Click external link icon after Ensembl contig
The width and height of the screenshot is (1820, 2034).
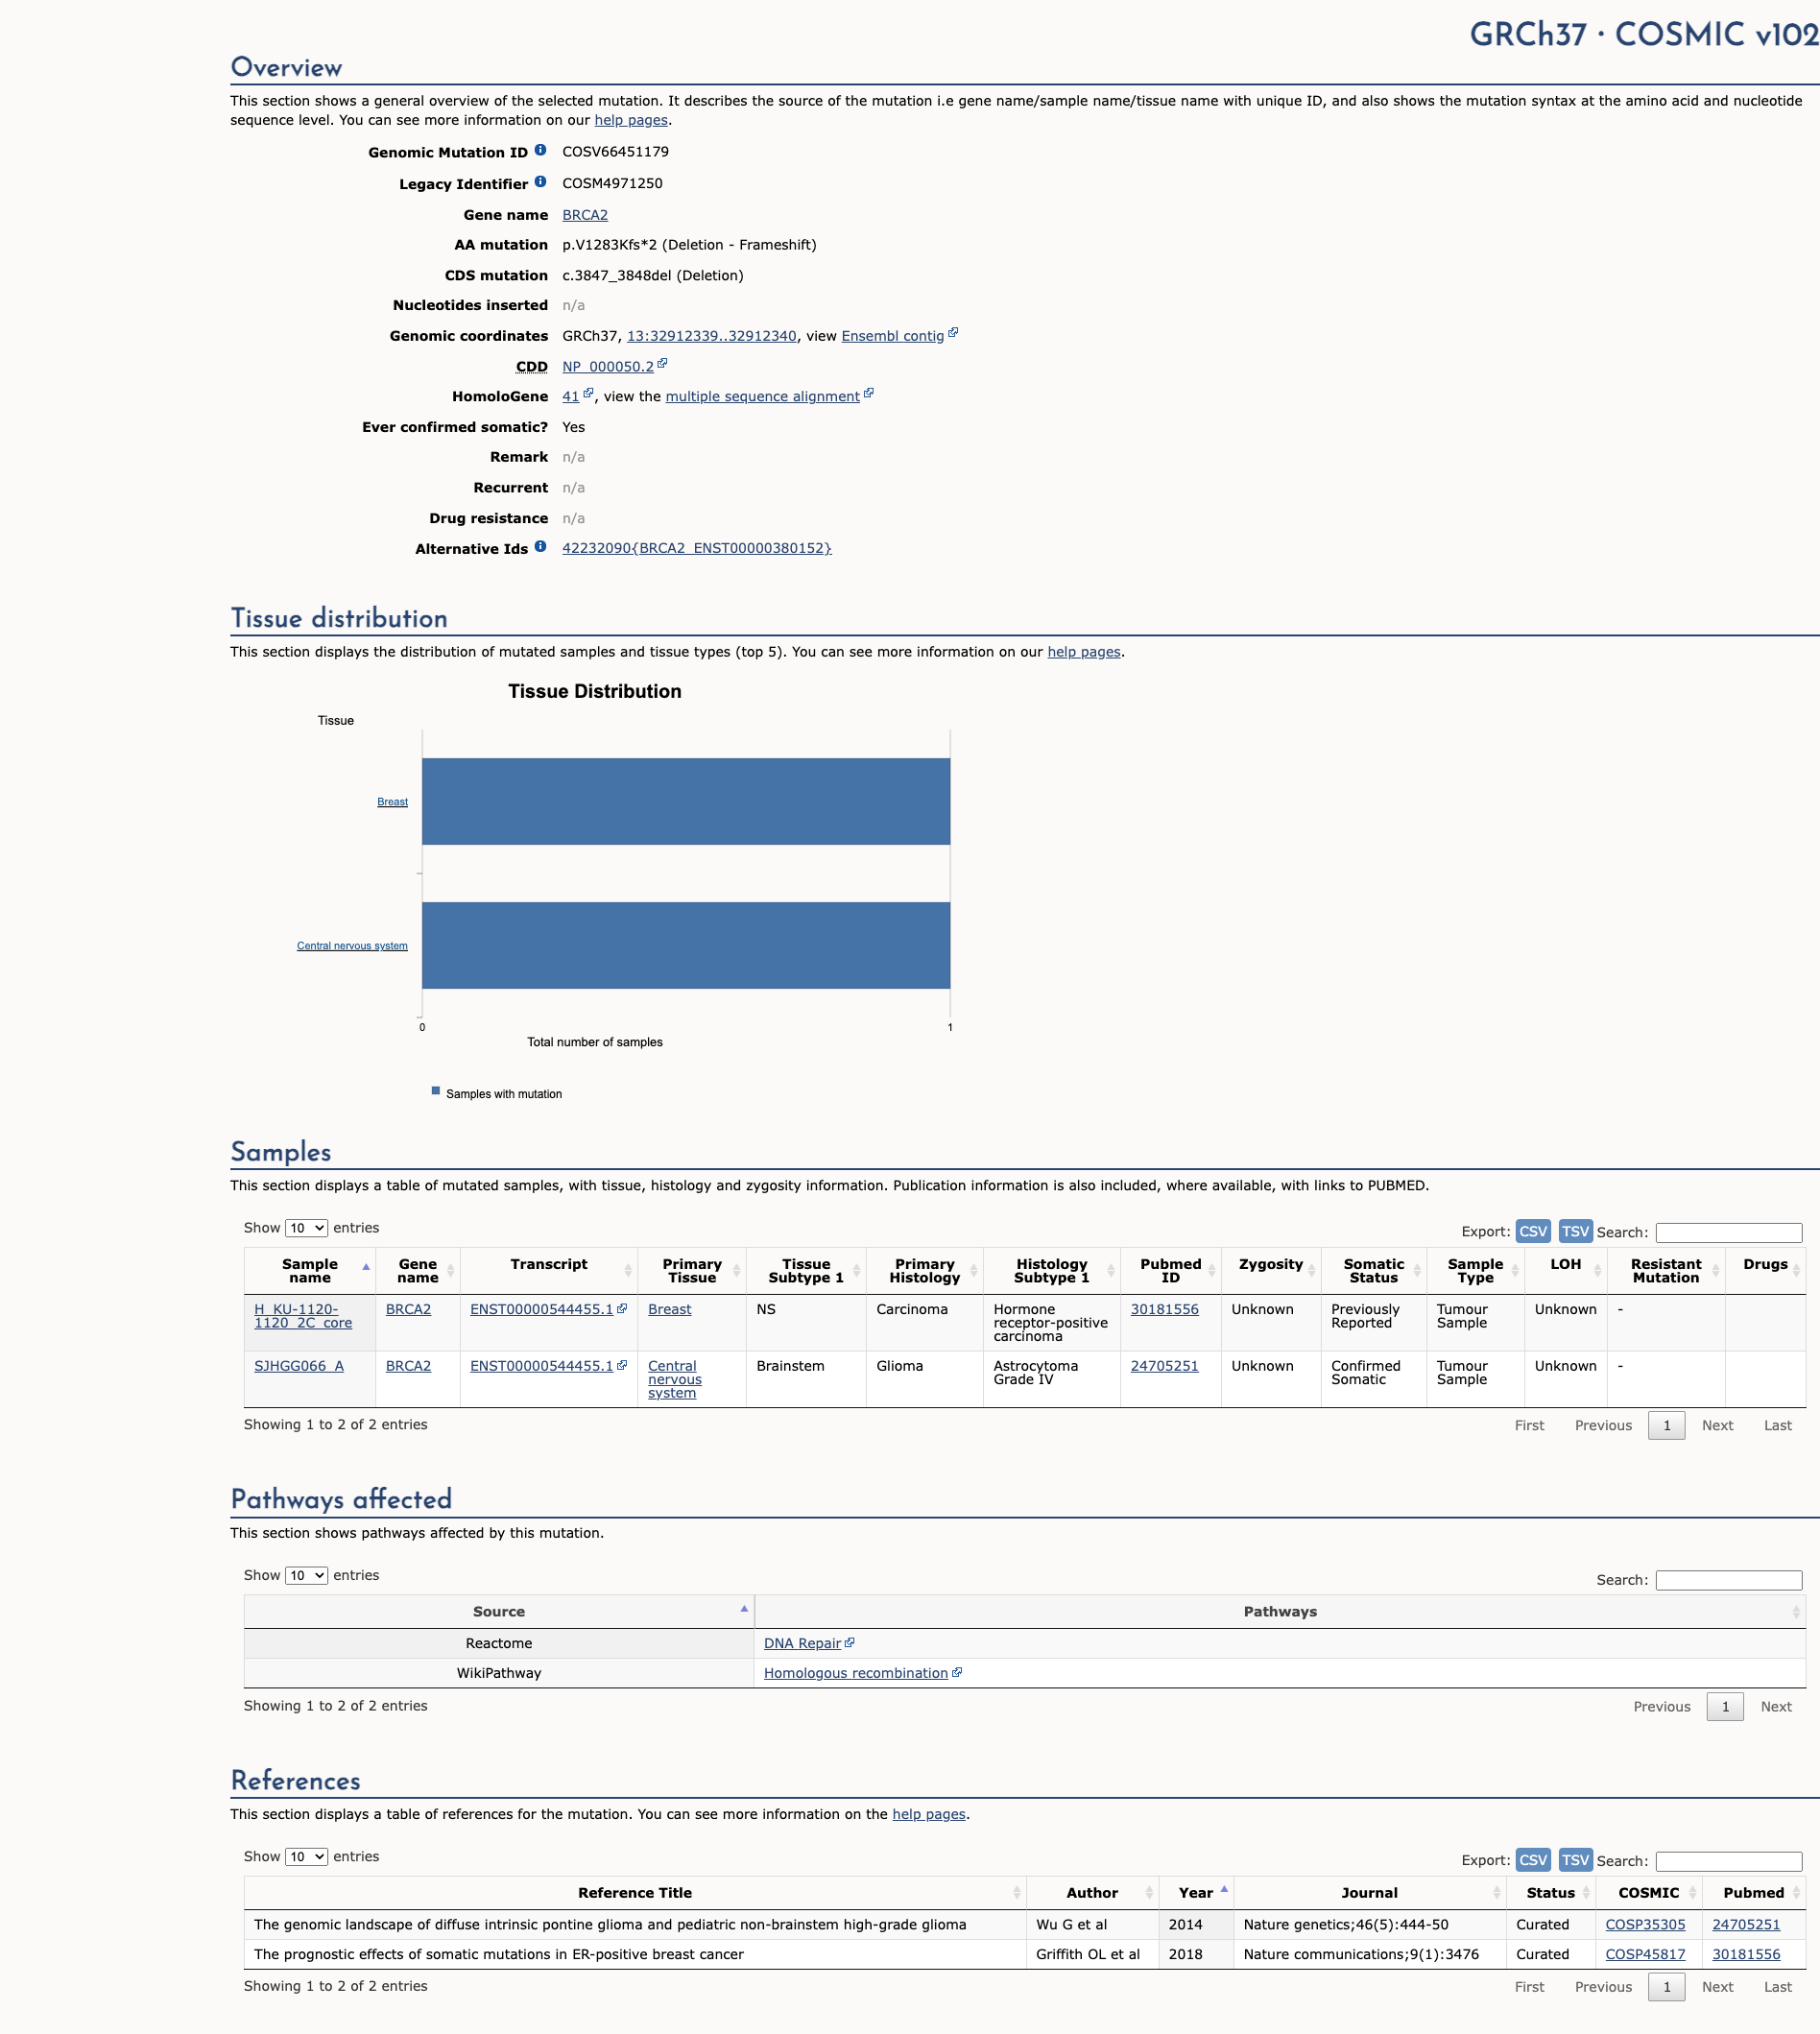click(953, 333)
